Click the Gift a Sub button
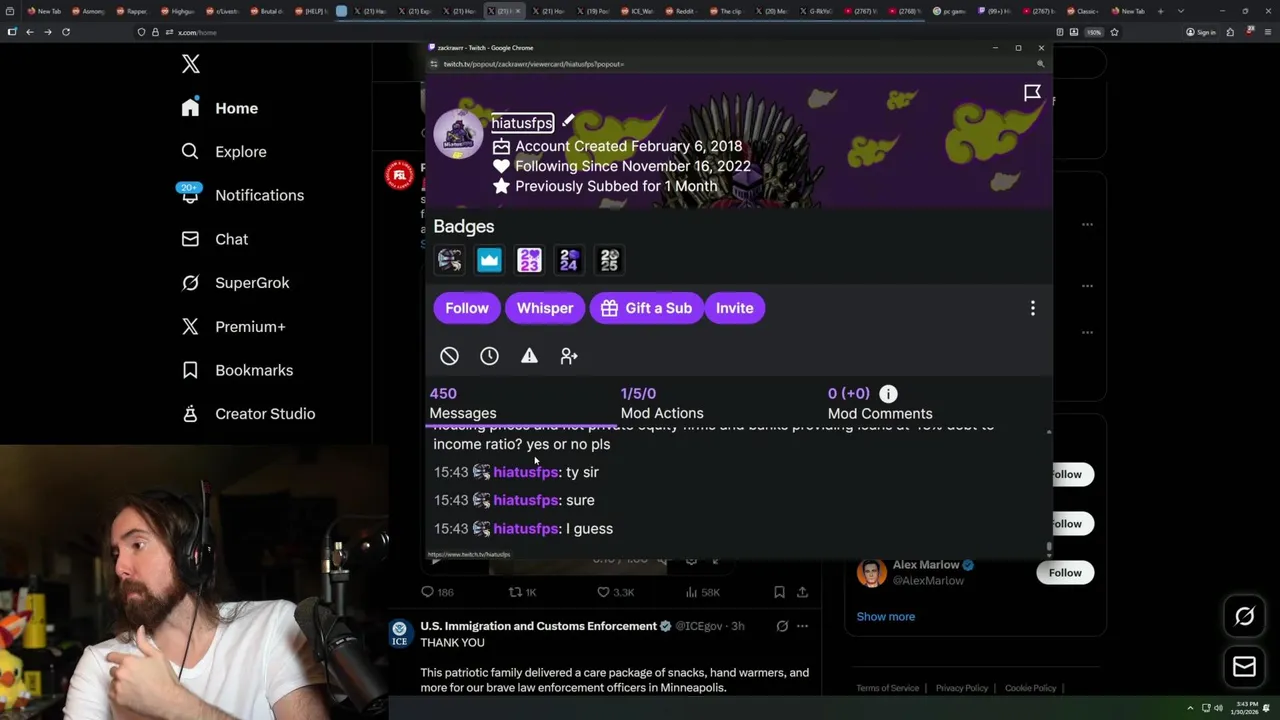The width and height of the screenshot is (1280, 720). point(646,308)
